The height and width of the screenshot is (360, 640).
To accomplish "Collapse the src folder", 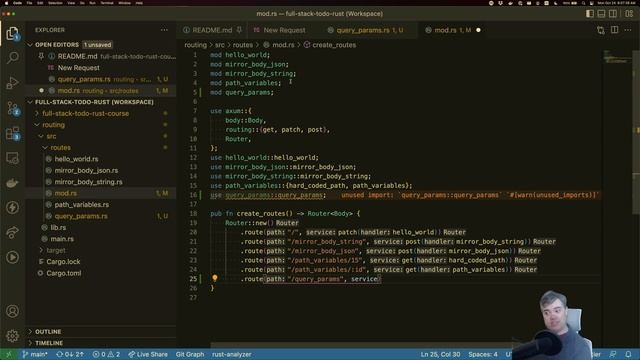I will click(51, 136).
